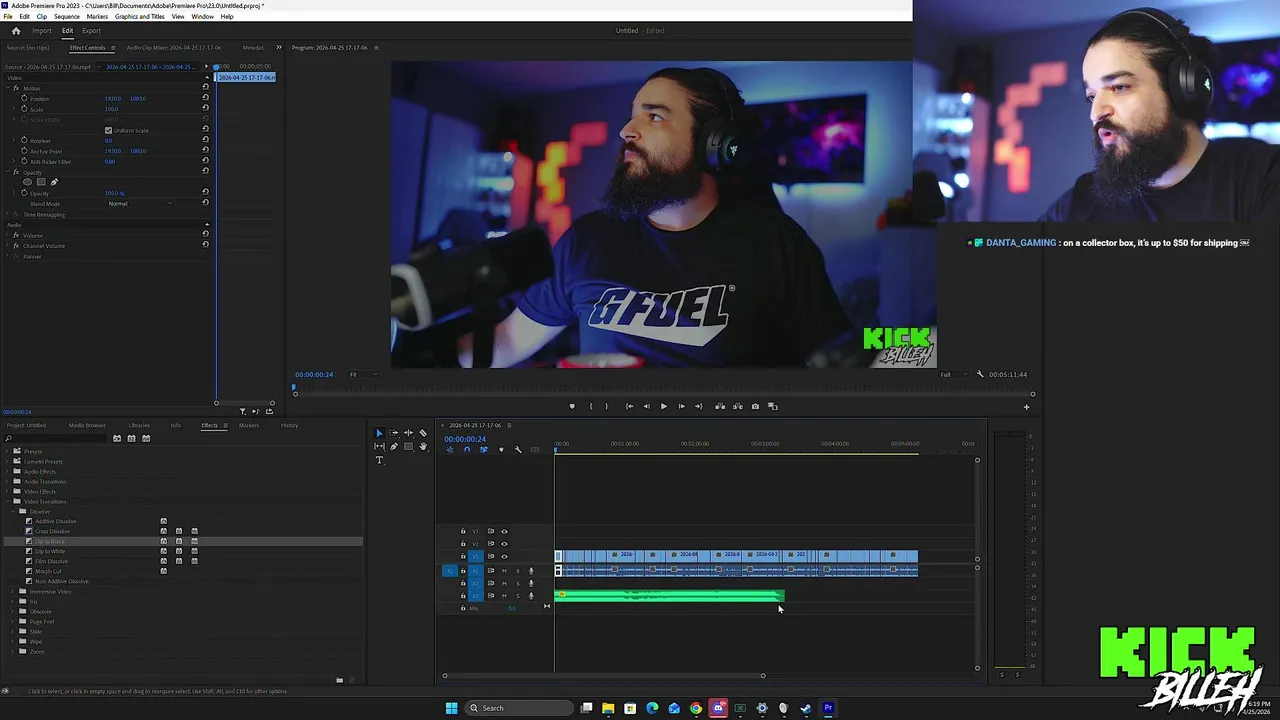The height and width of the screenshot is (720, 1280).
Task: Click the Lift button in Program monitor
Action: tap(720, 406)
